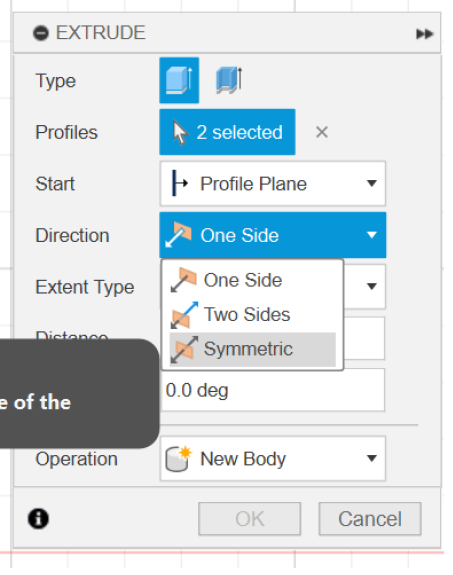453x575 pixels.
Task: Click the 0.0 deg taper angle field
Action: [x=273, y=390]
